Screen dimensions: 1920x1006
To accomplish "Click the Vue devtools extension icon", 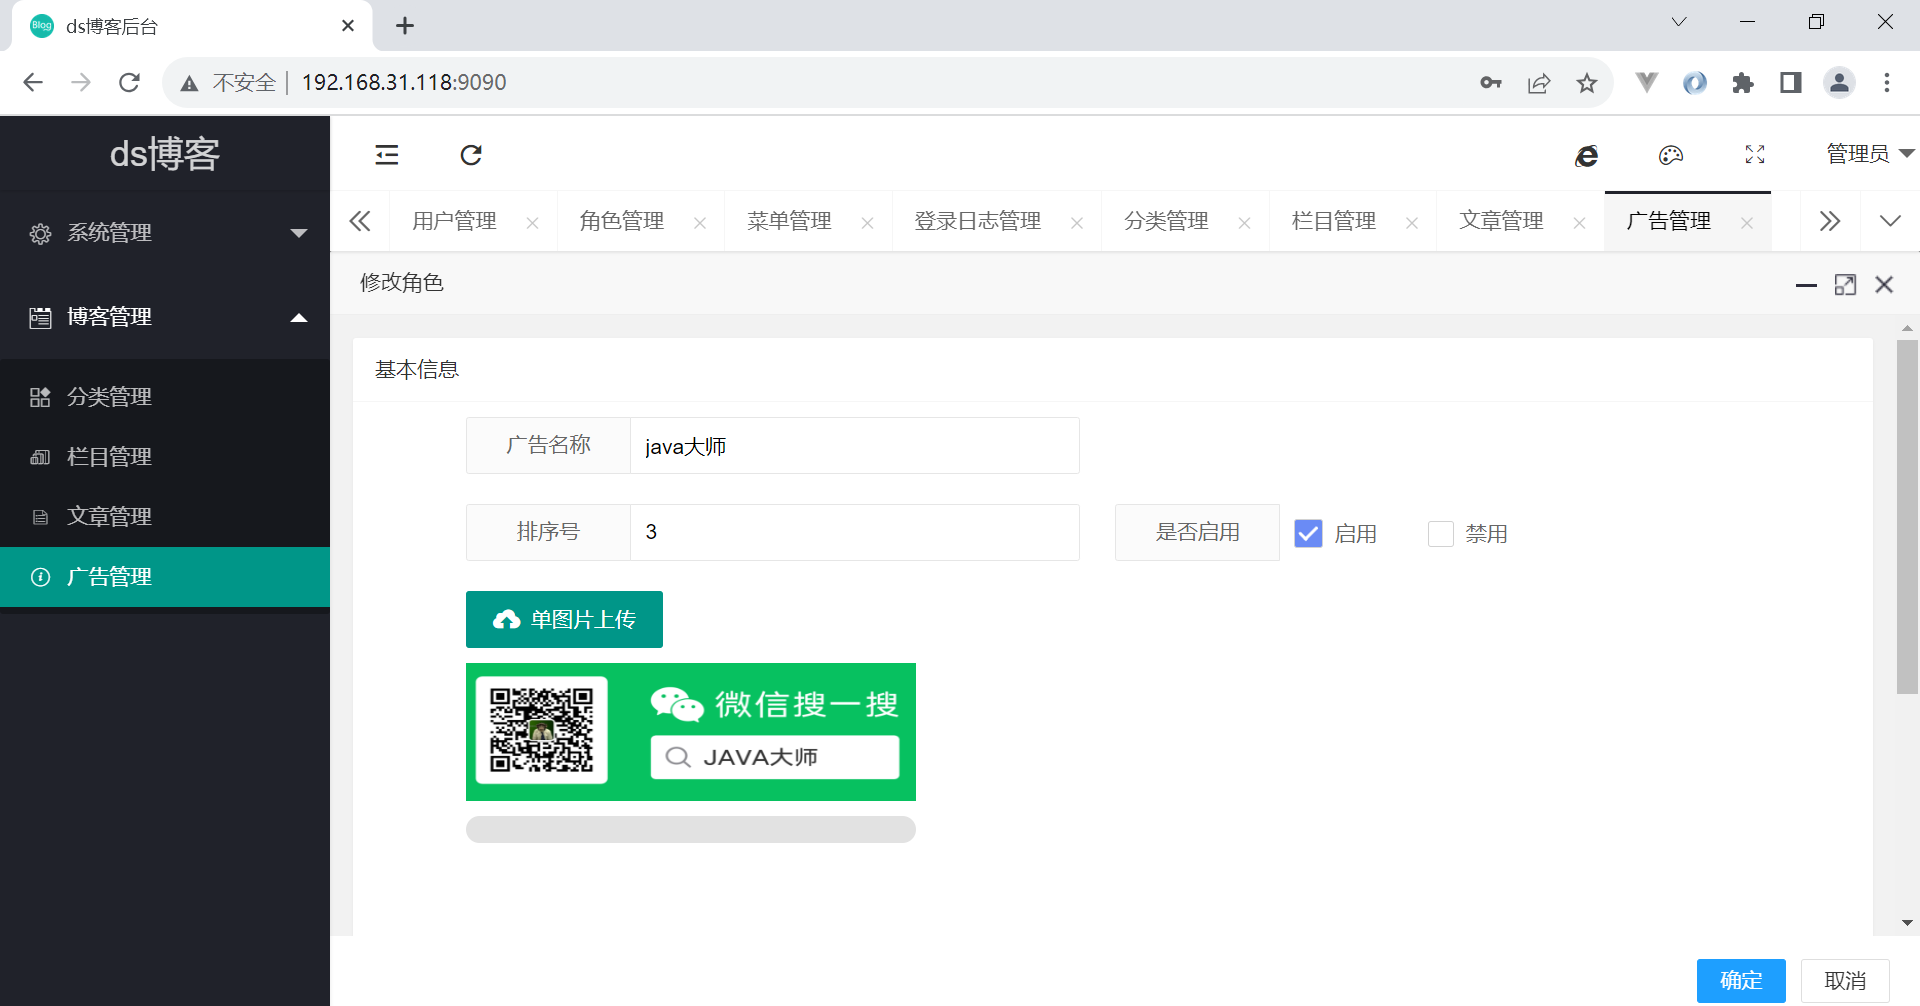I will [1647, 83].
